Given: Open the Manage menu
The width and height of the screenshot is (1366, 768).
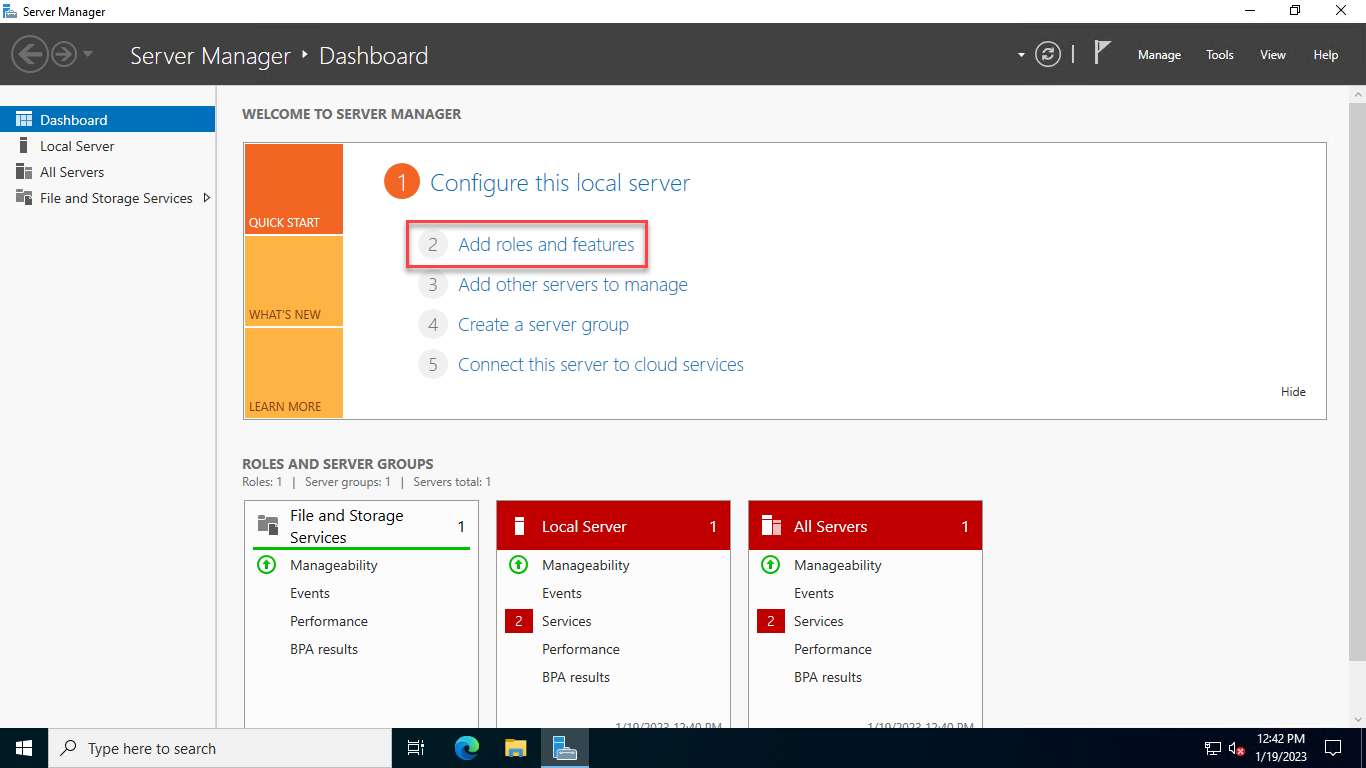Looking at the screenshot, I should [x=1159, y=55].
